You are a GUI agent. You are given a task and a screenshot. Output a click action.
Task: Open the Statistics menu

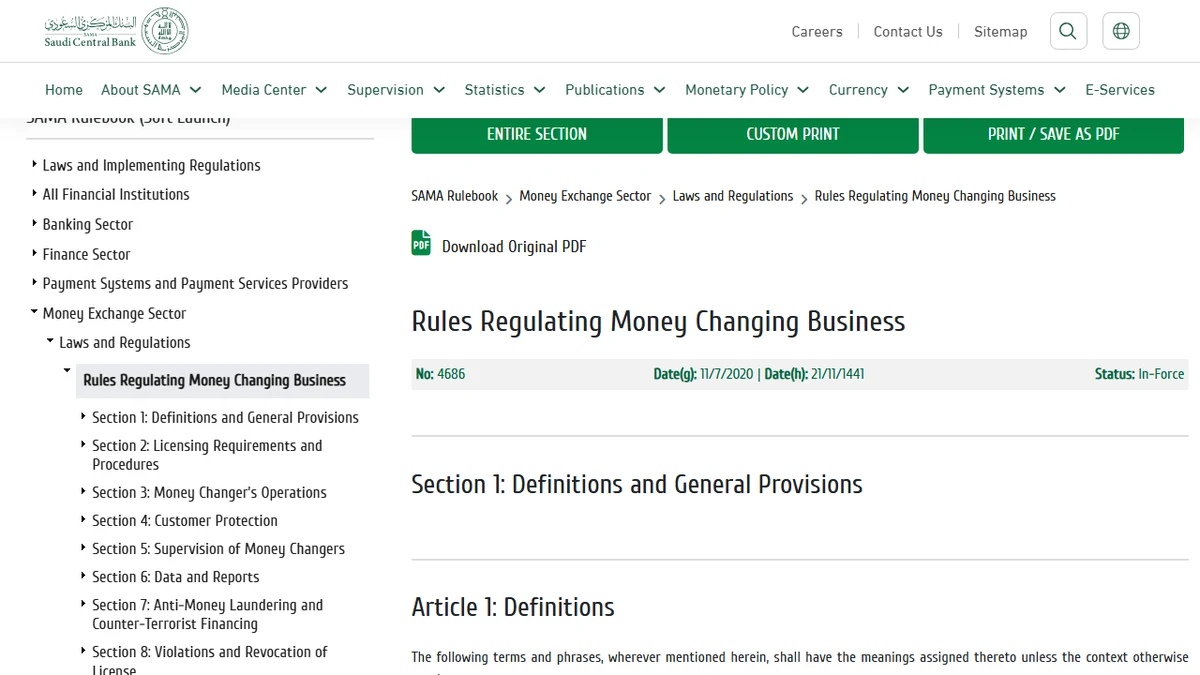[505, 90]
